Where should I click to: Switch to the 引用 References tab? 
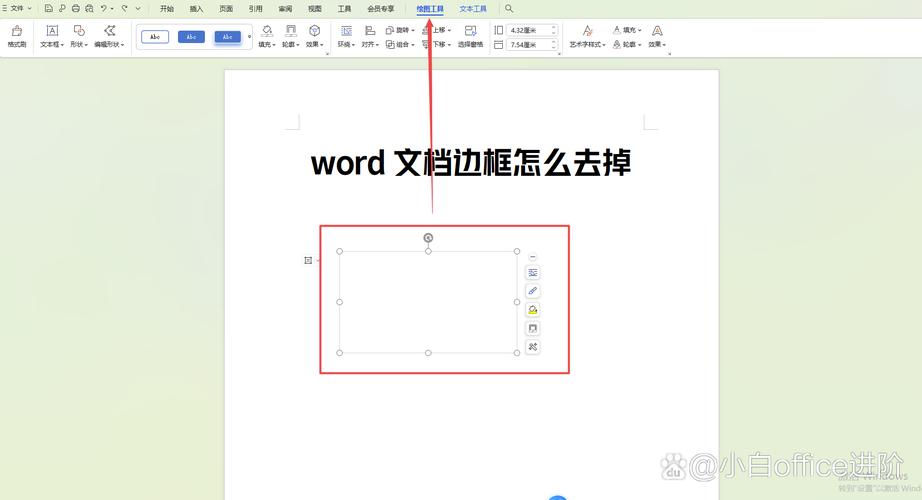(255, 9)
